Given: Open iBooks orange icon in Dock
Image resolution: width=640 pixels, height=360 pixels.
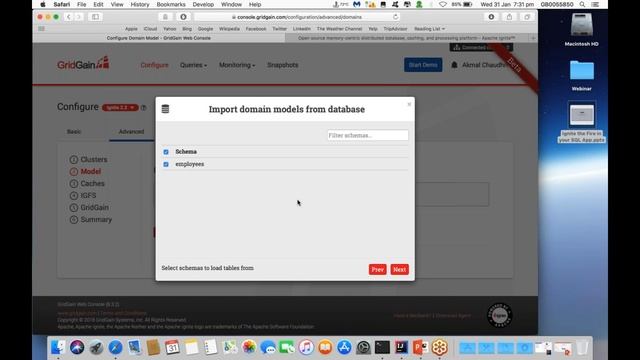Looking at the screenshot, I should pos(325,347).
